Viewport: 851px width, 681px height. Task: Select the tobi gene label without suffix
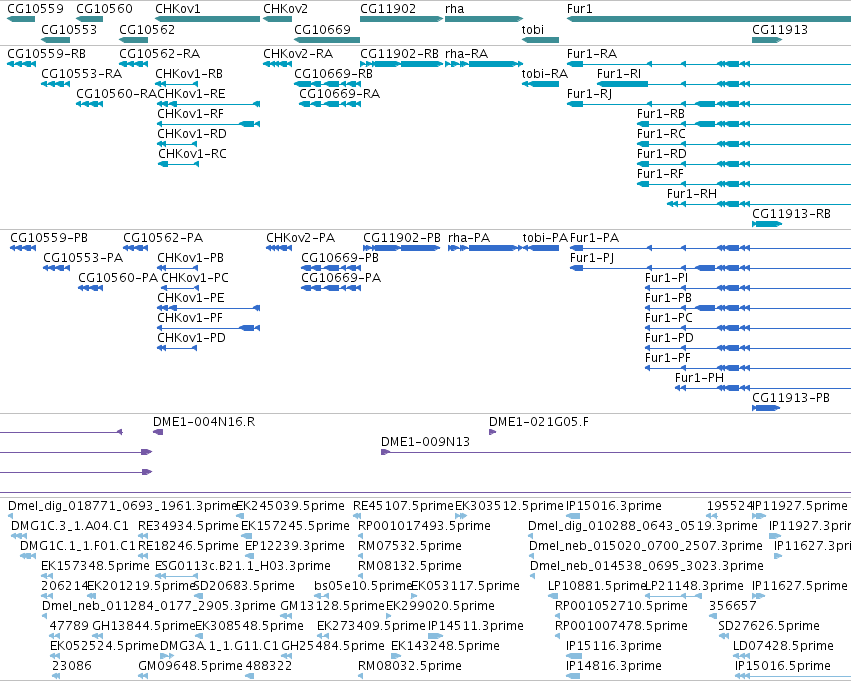(532, 29)
